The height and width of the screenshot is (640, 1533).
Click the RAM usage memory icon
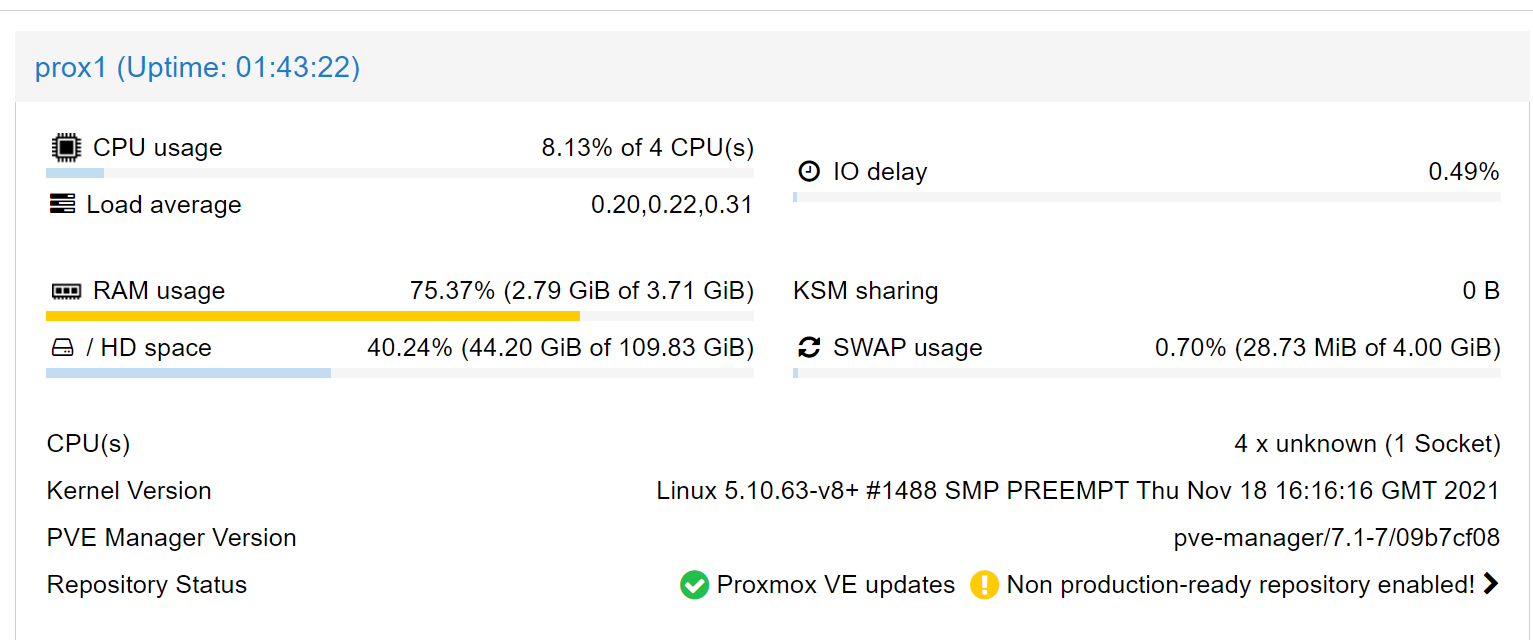66,292
